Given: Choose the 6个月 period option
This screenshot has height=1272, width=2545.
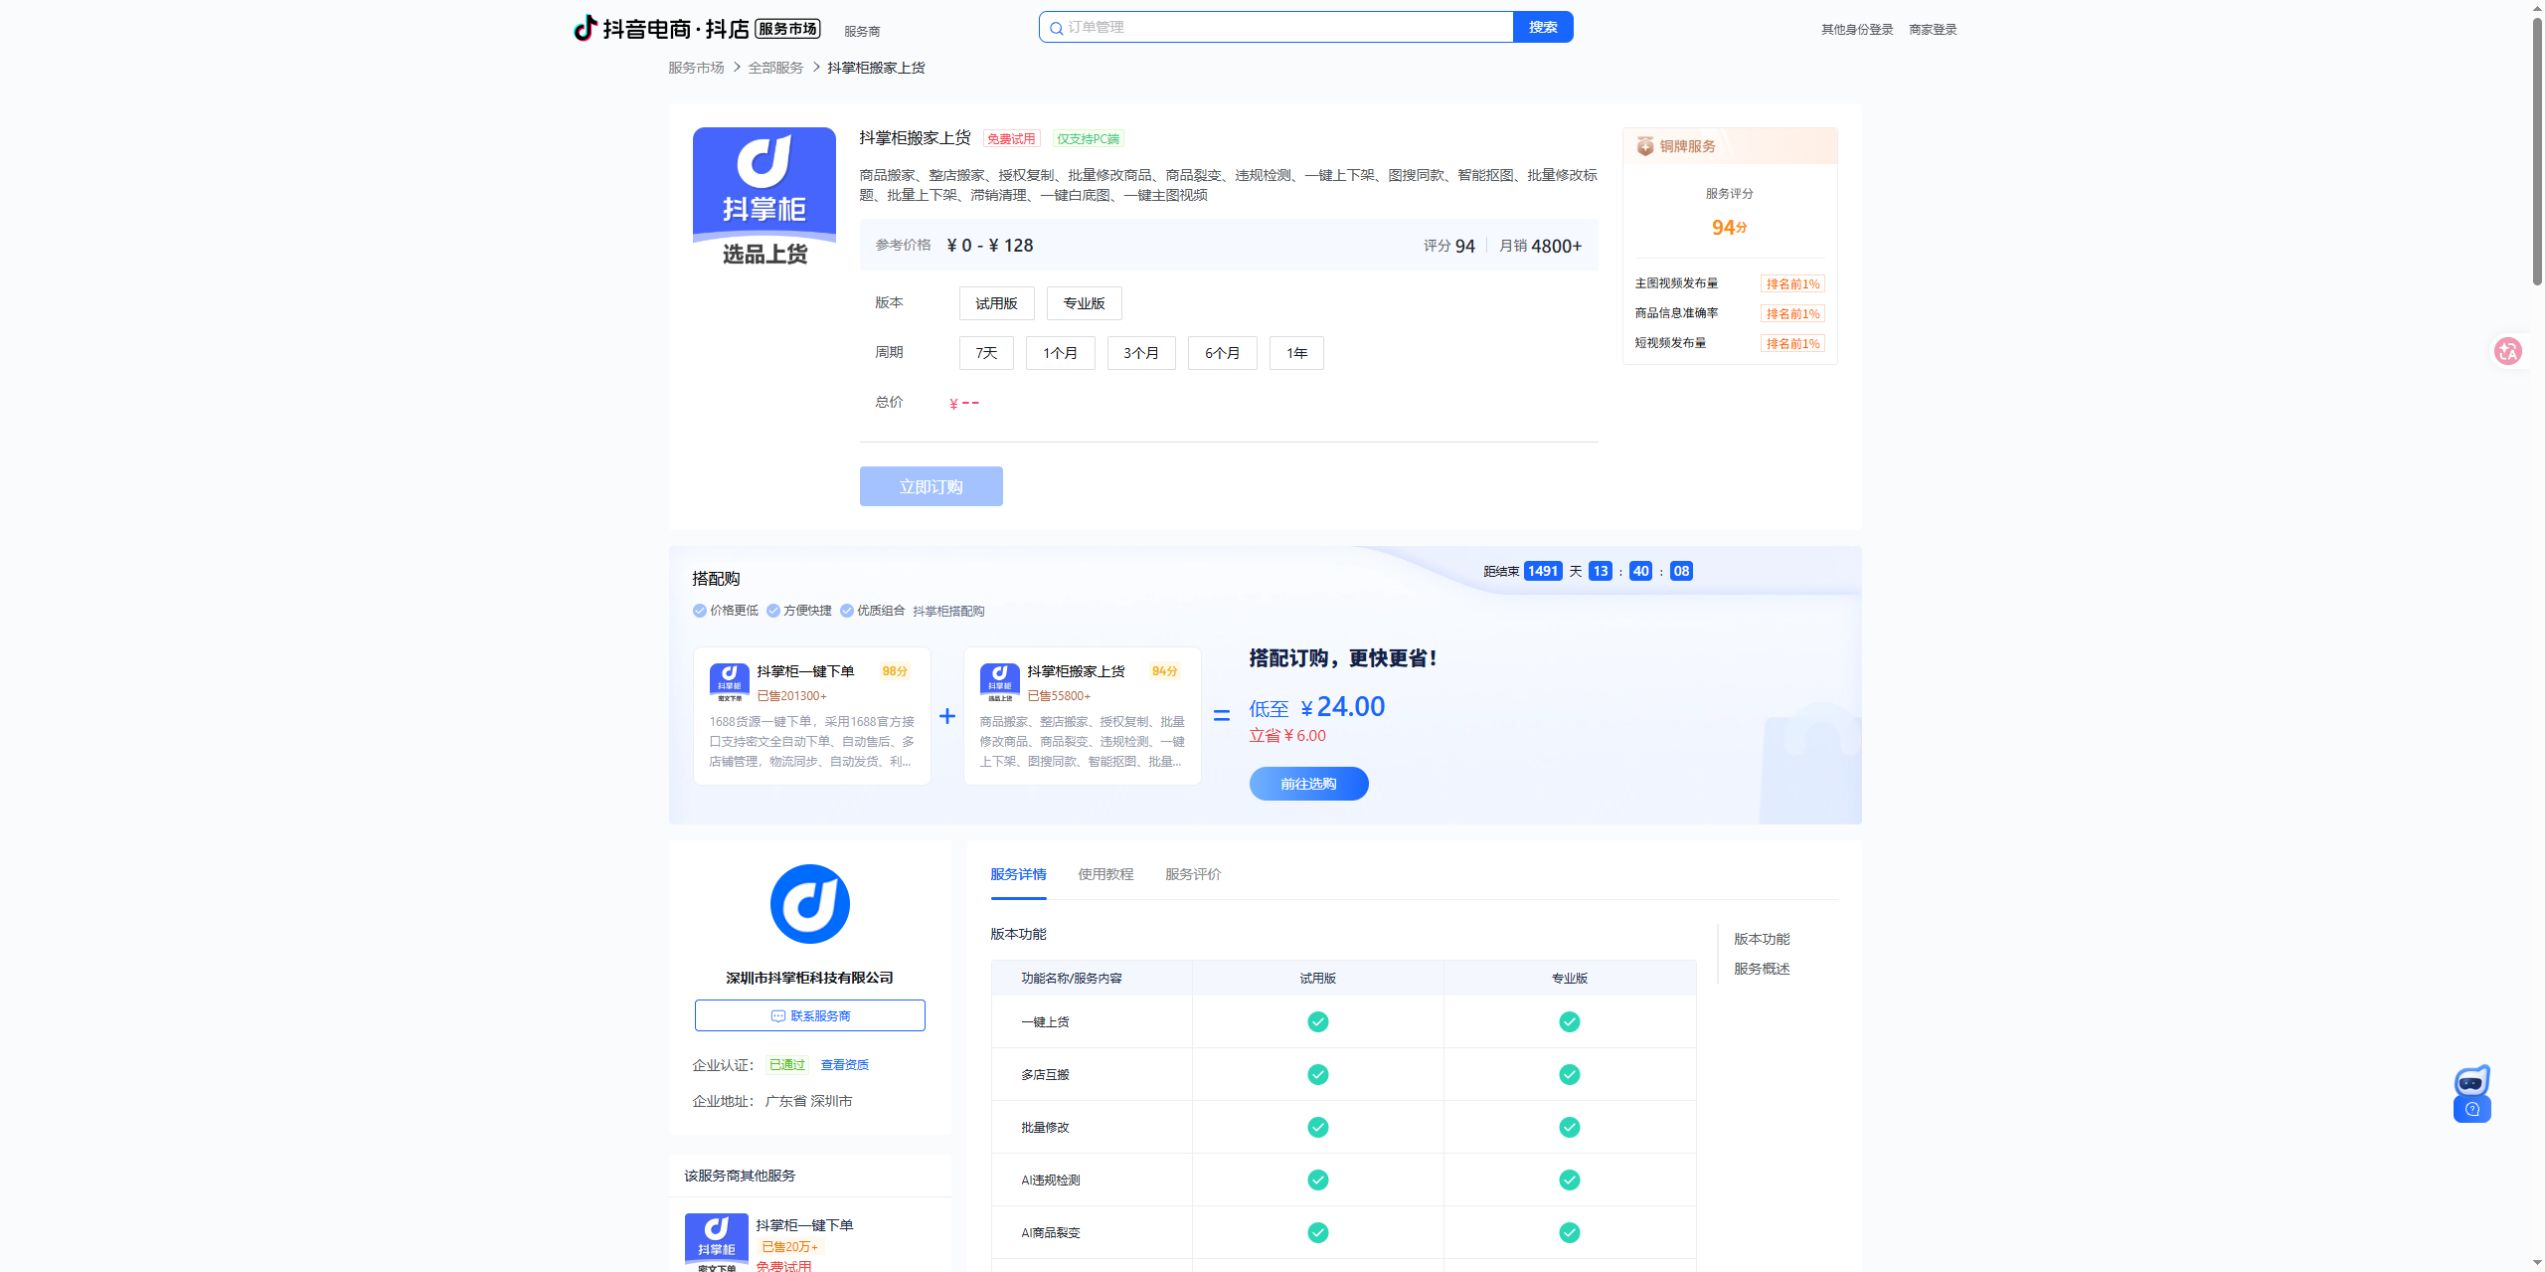Looking at the screenshot, I should (x=1222, y=353).
